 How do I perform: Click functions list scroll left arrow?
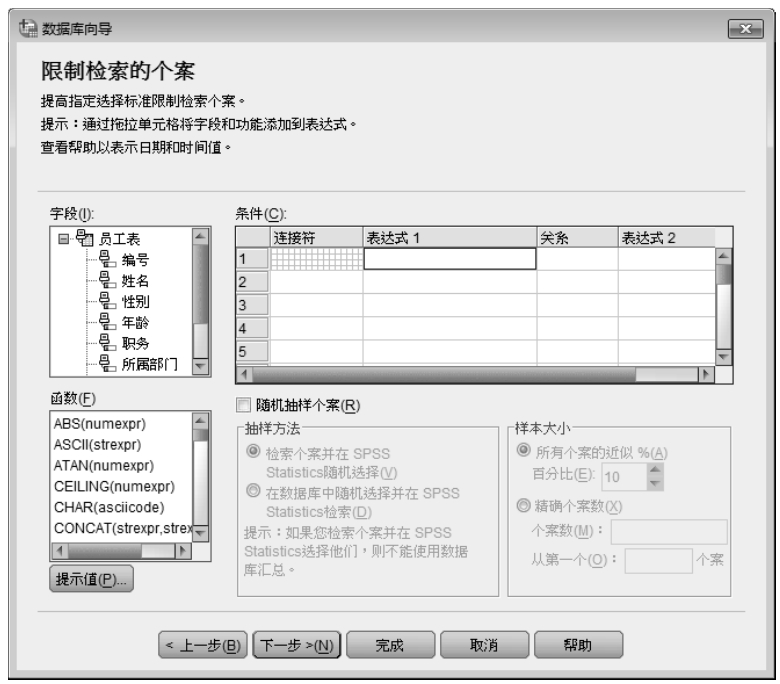(x=60, y=551)
